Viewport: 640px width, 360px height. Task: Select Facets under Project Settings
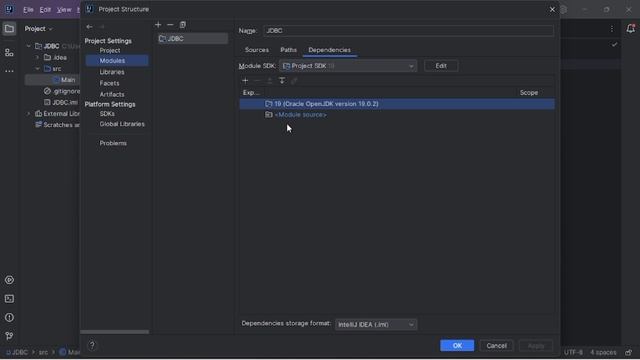(x=109, y=83)
